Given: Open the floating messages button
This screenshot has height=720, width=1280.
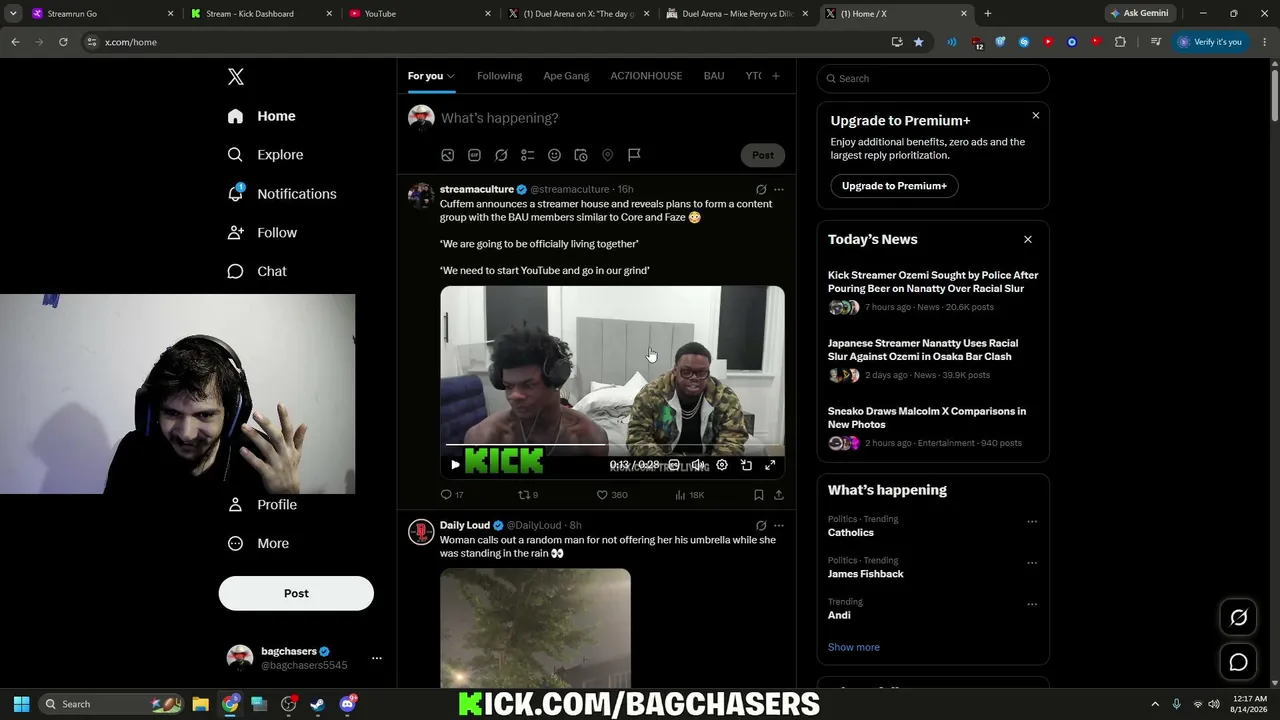Looking at the screenshot, I should (1238, 662).
